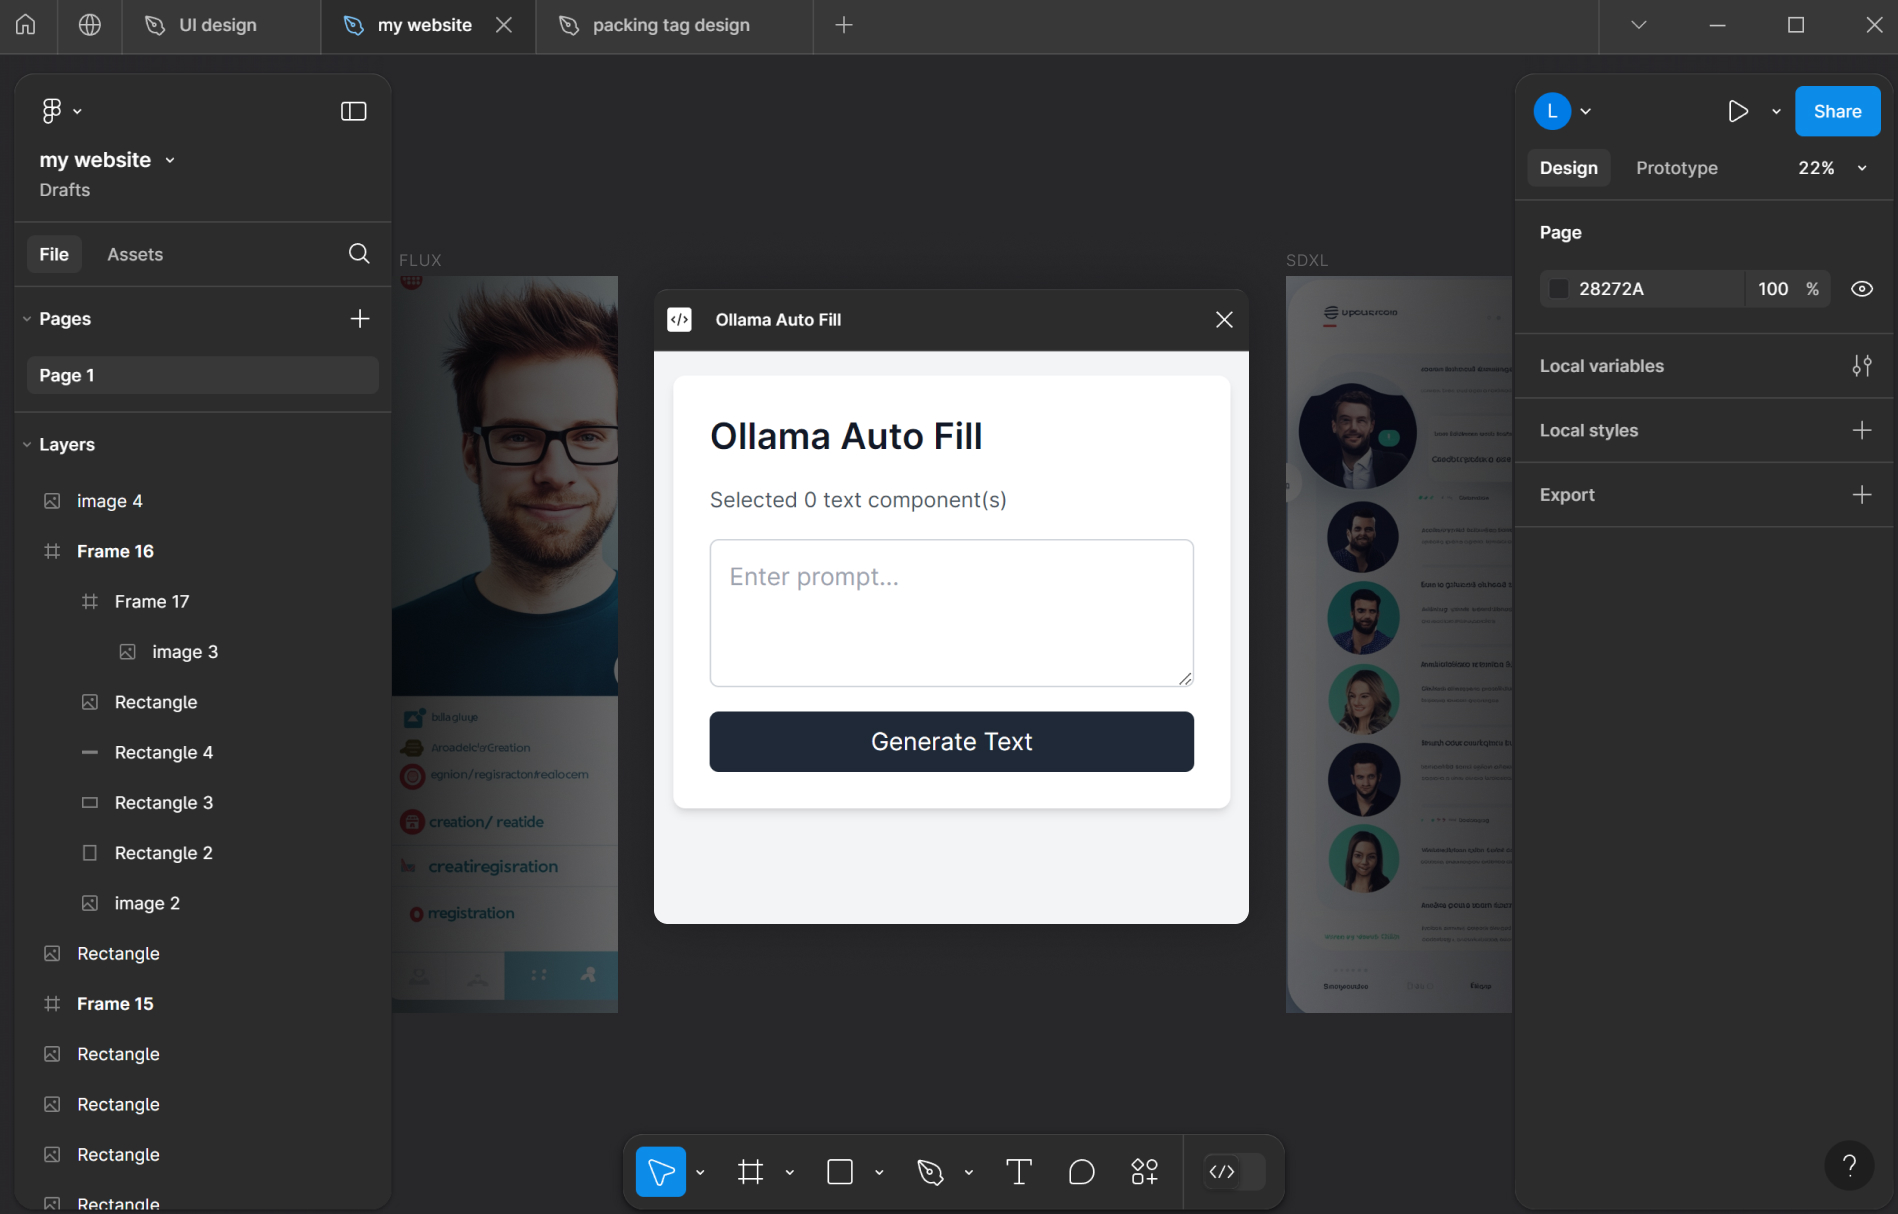Open the zoom level 22% dropdown
Screen dimensions: 1898x1214
(1832, 168)
